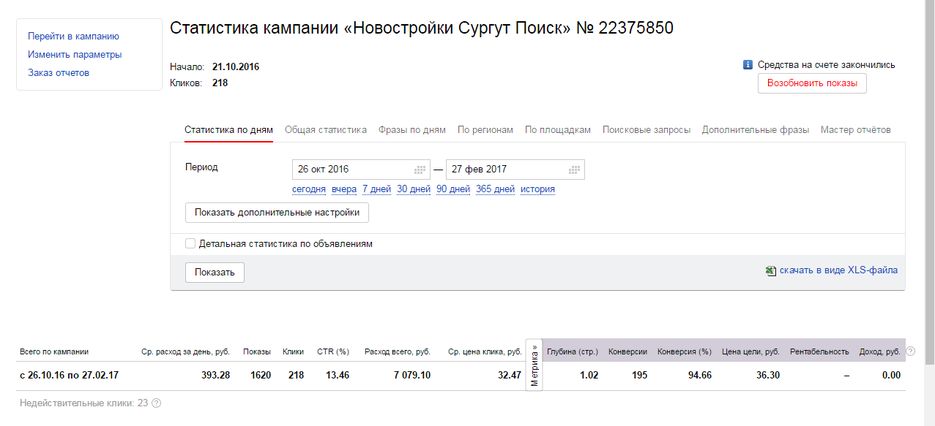Enable Детальная статистика по объявлениям checkbox
Image resolution: width=935 pixels, height=426 pixels.
coord(190,243)
